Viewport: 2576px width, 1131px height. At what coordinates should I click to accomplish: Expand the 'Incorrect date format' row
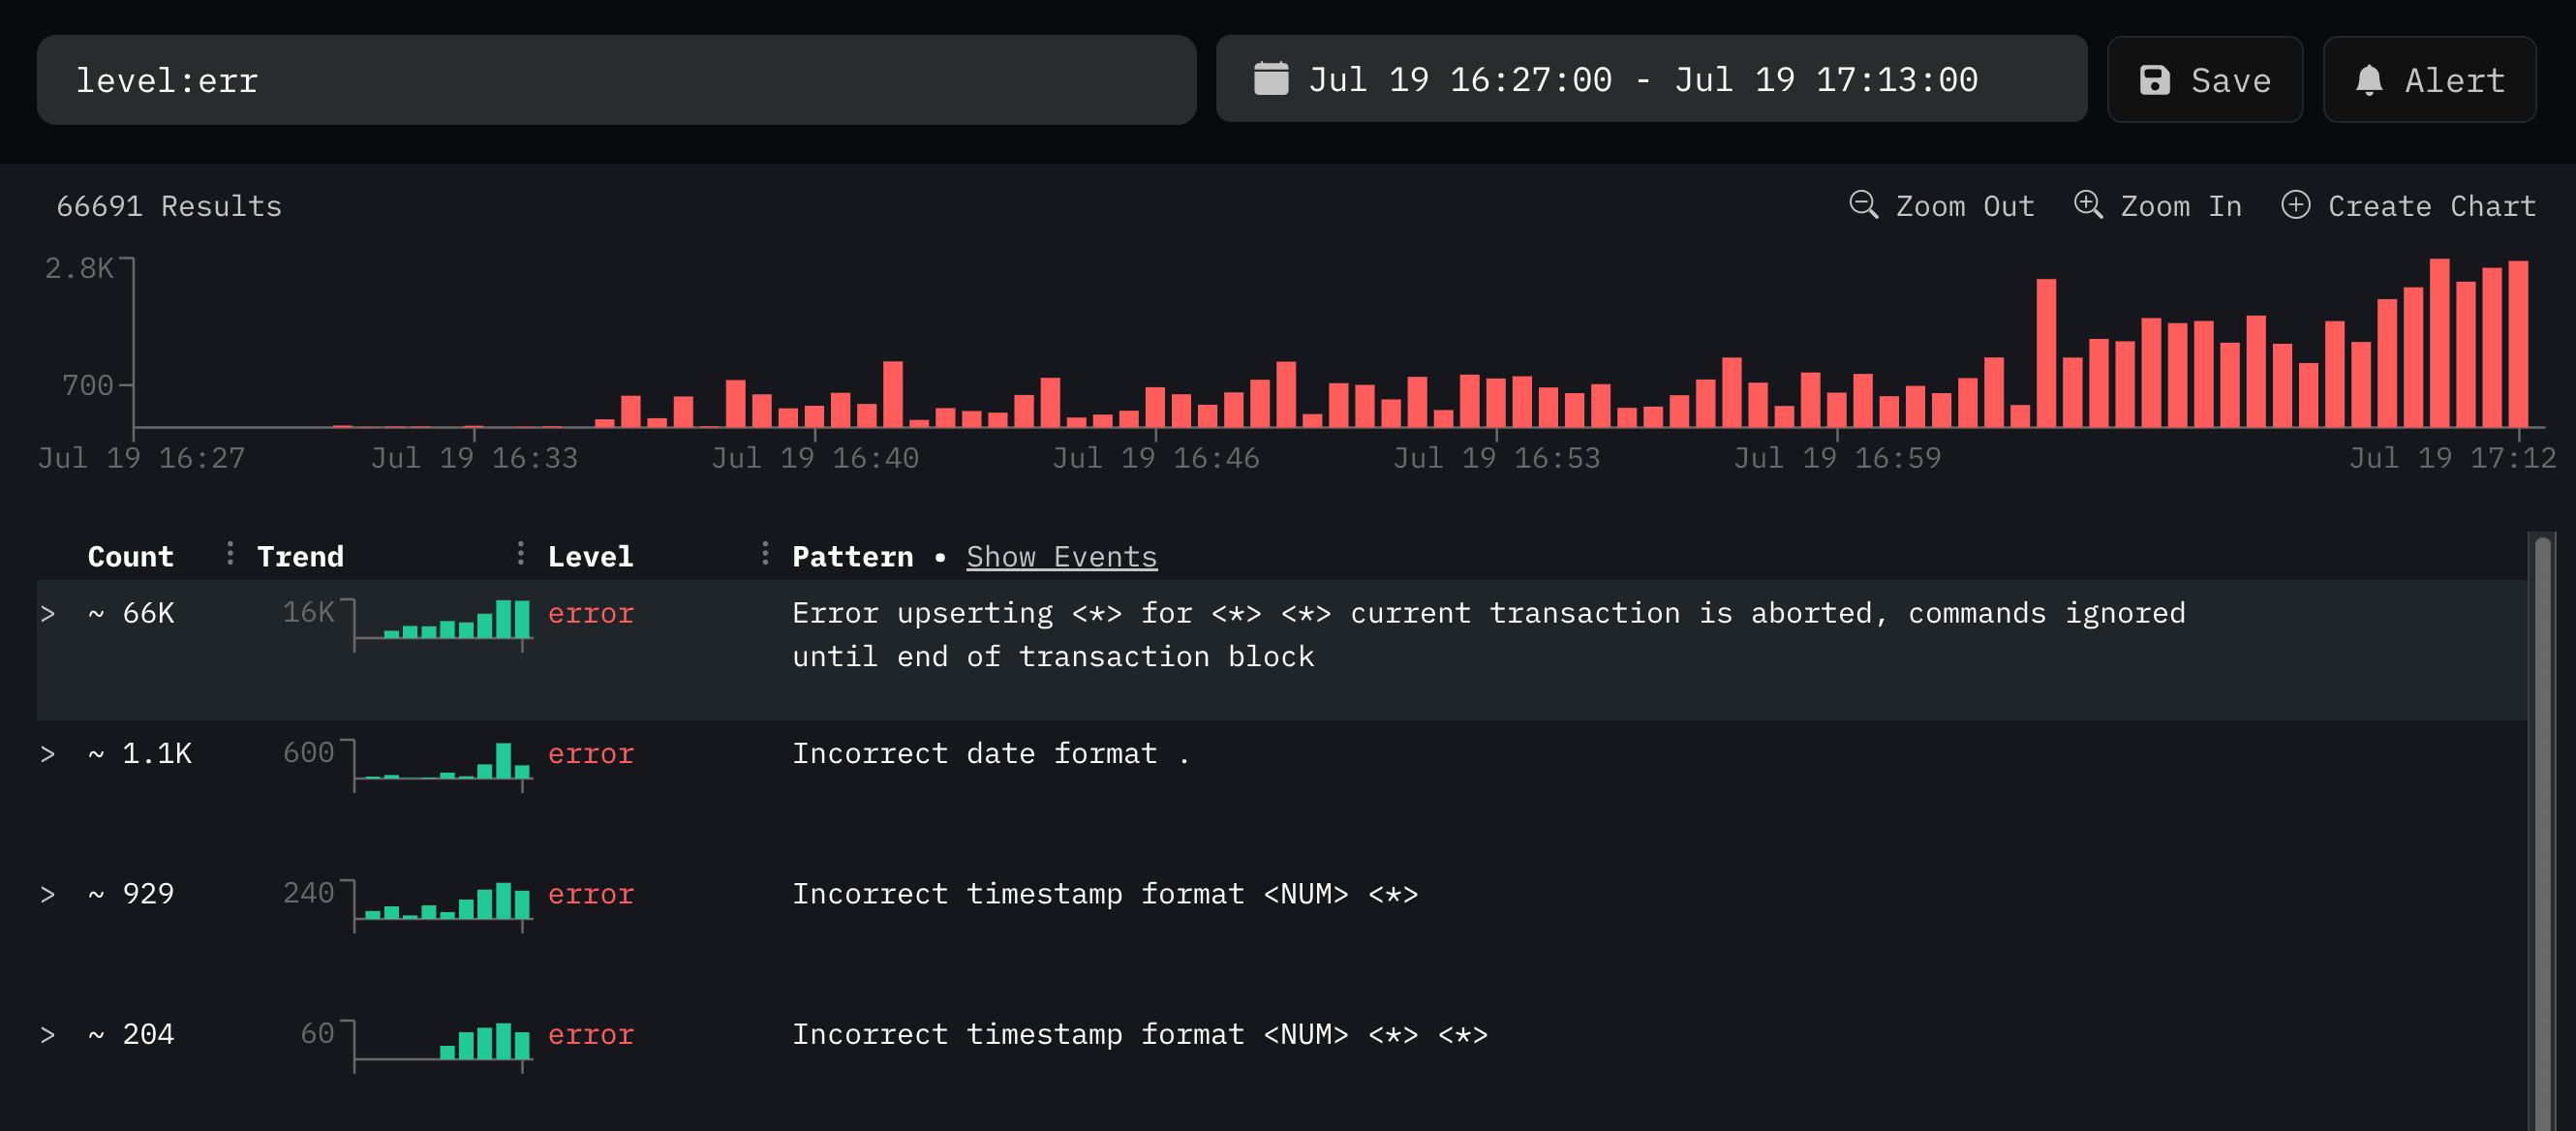(x=48, y=755)
